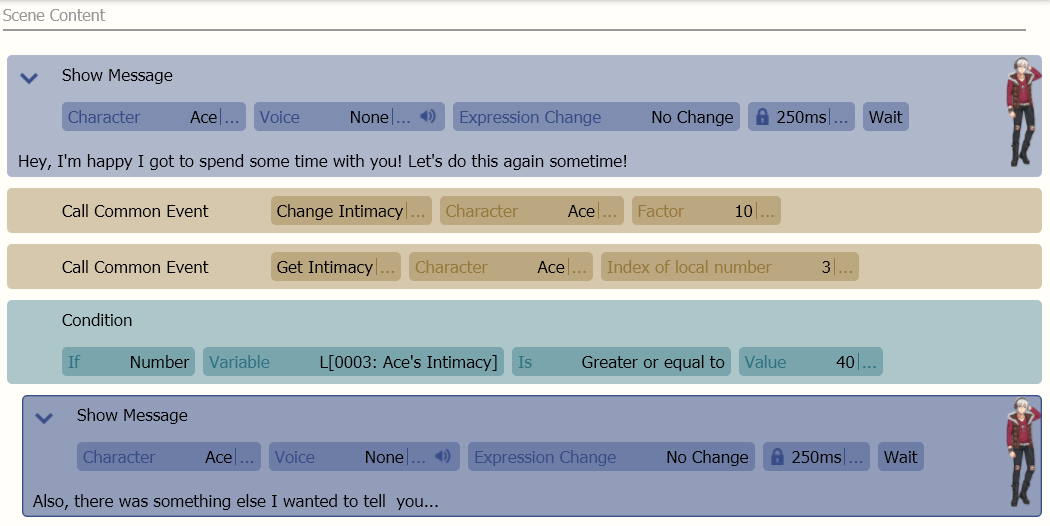This screenshot has height=526, width=1050.
Task: Play voice speaker icon in second message
Action: (x=443, y=456)
